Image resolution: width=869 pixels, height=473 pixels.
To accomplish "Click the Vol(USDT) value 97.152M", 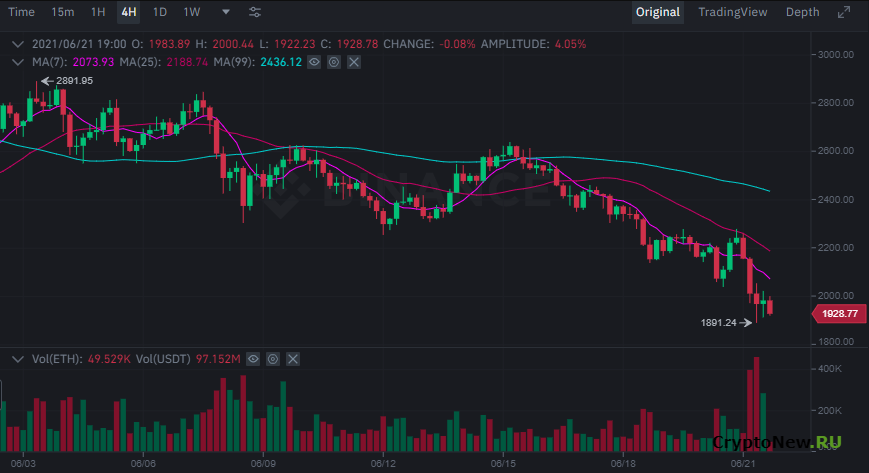I will point(218,359).
